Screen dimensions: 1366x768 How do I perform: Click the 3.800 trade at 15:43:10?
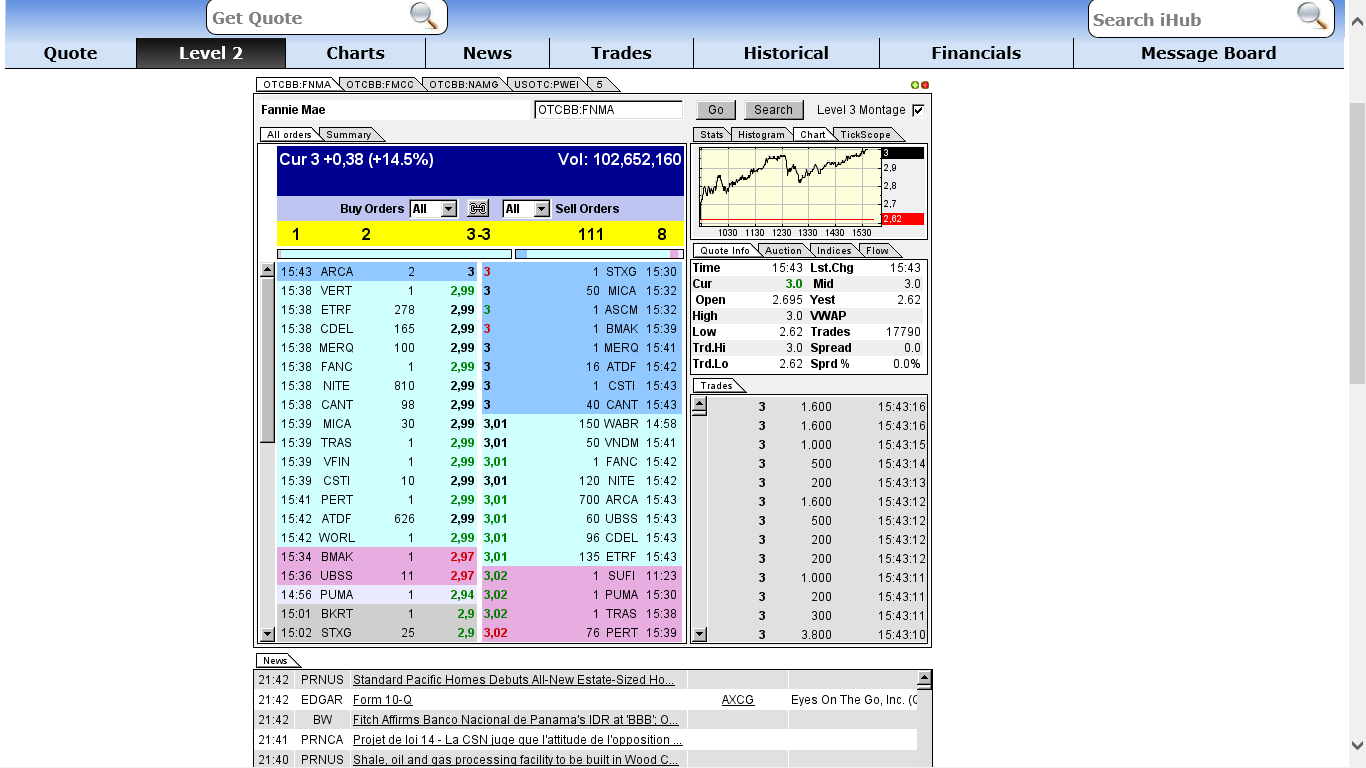tap(819, 635)
